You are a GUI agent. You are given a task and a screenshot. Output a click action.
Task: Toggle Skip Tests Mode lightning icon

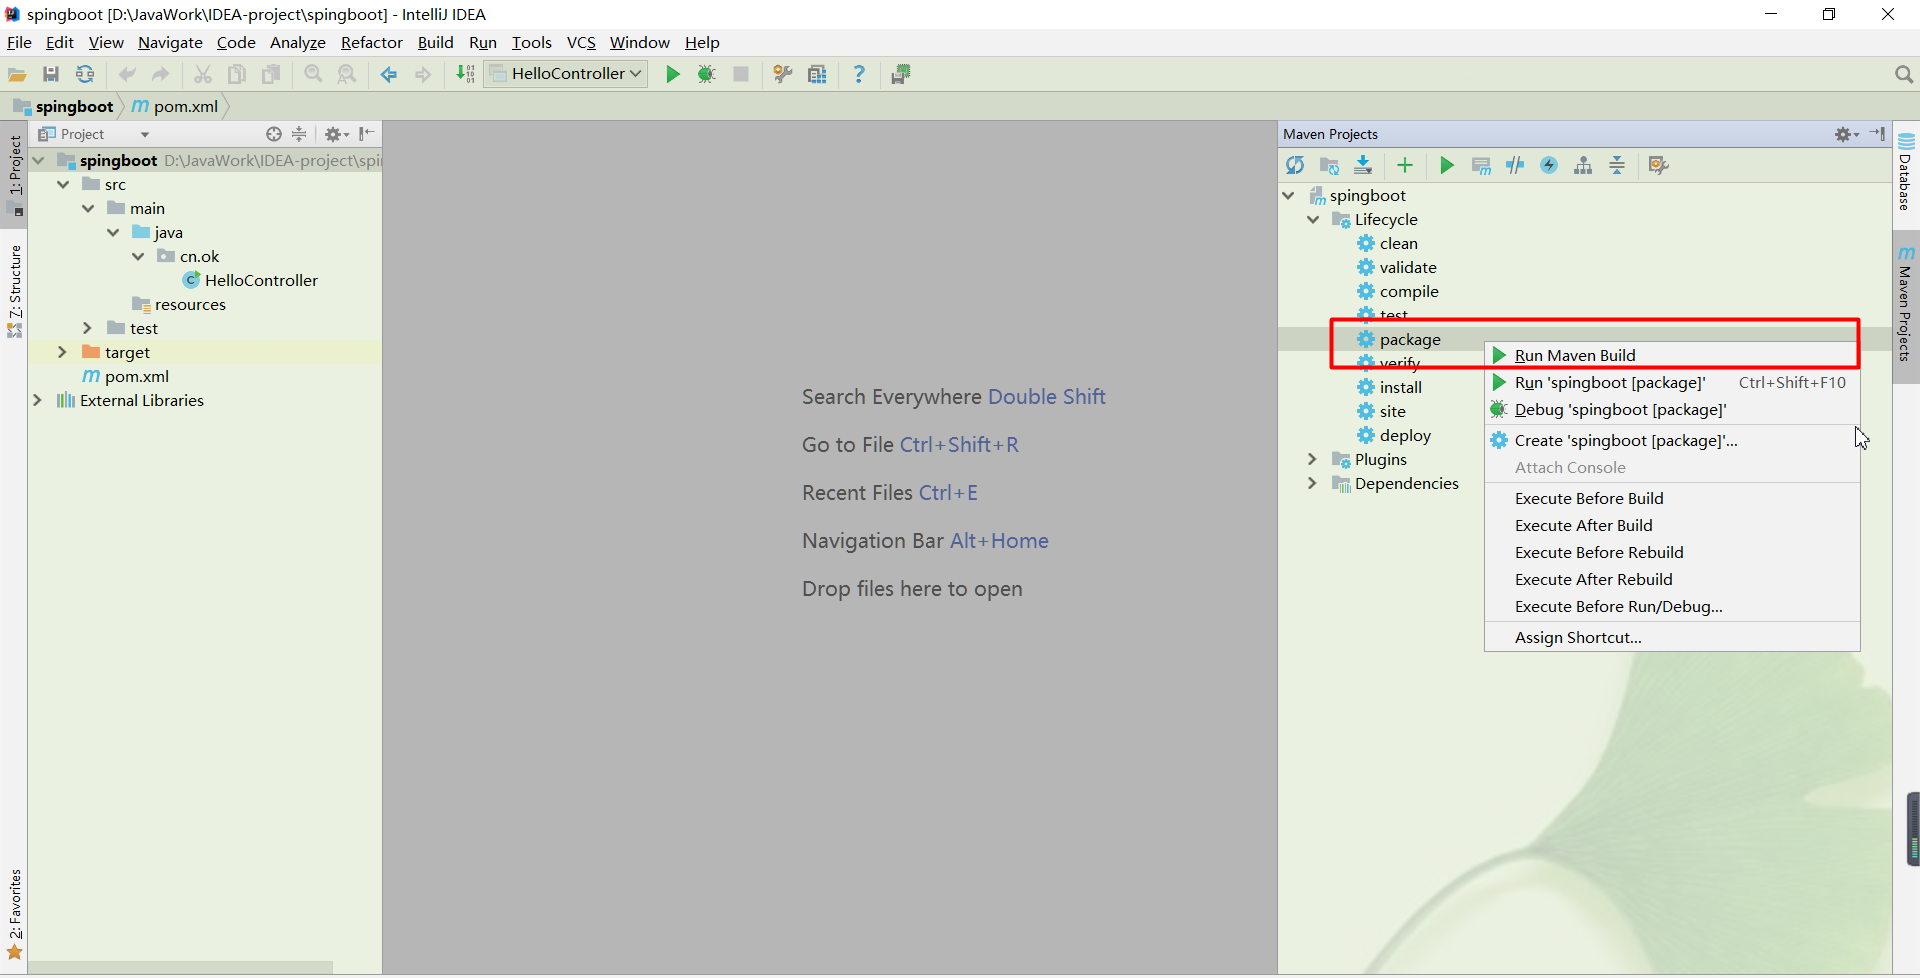pyautogui.click(x=1549, y=165)
